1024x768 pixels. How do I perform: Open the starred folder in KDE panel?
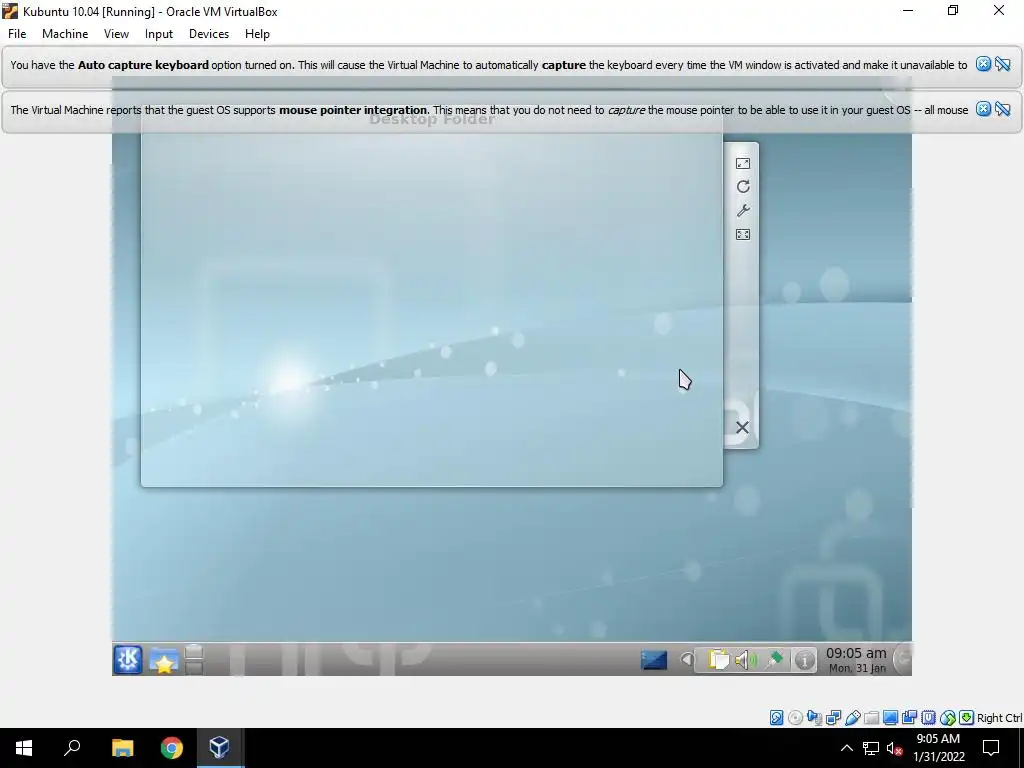[x=164, y=660]
